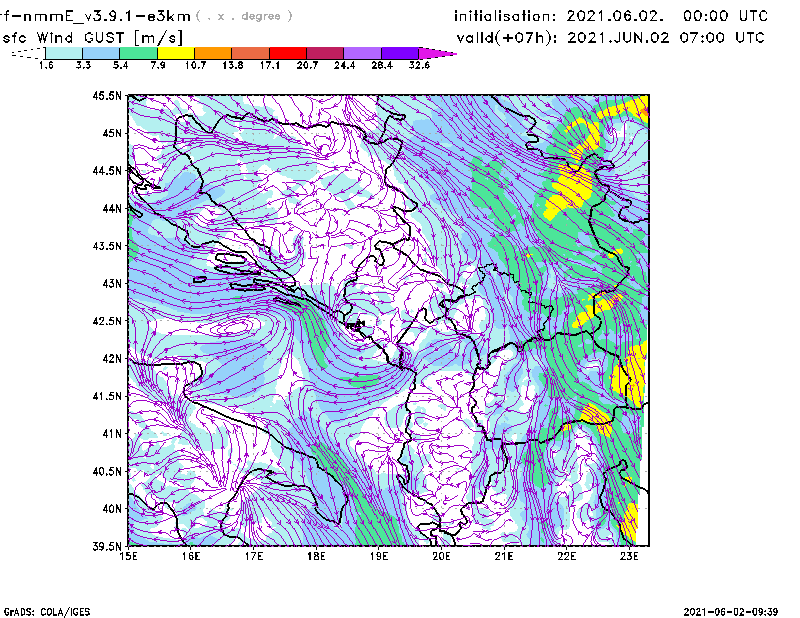Click the timestamp '2021-06-02-09:39'
The width and height of the screenshot is (800, 618).
coord(731,612)
